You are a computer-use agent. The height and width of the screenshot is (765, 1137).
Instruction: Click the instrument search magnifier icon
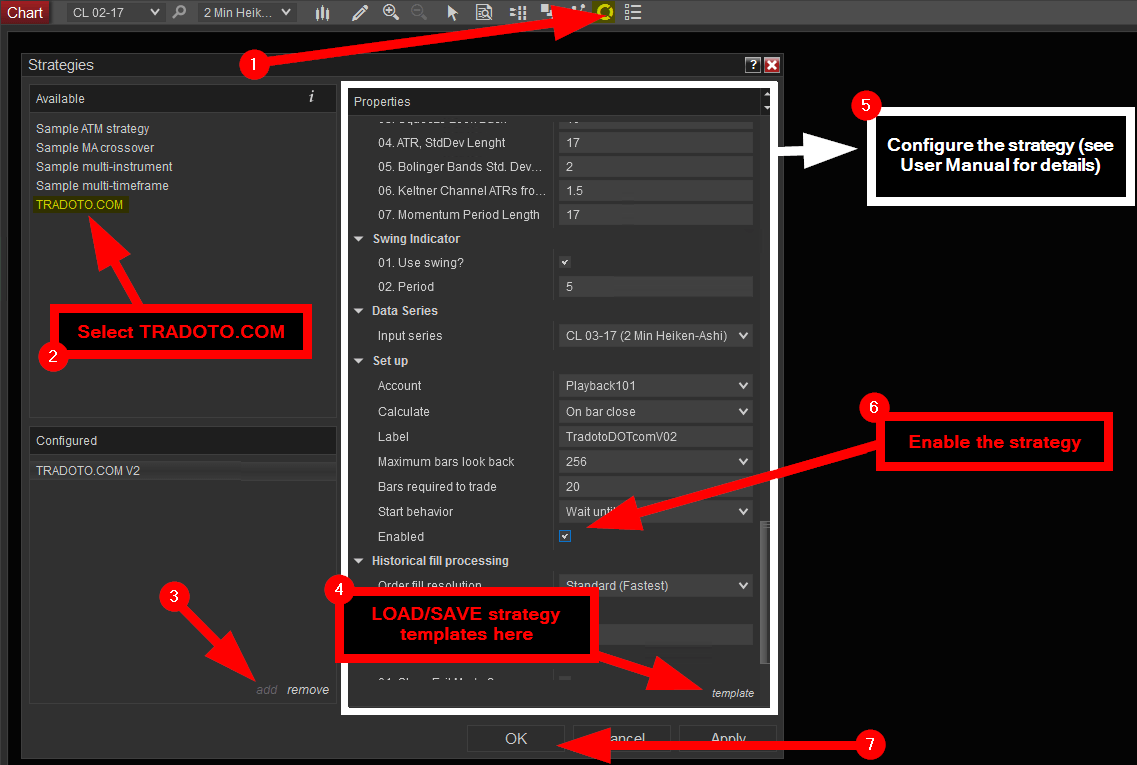(x=179, y=13)
